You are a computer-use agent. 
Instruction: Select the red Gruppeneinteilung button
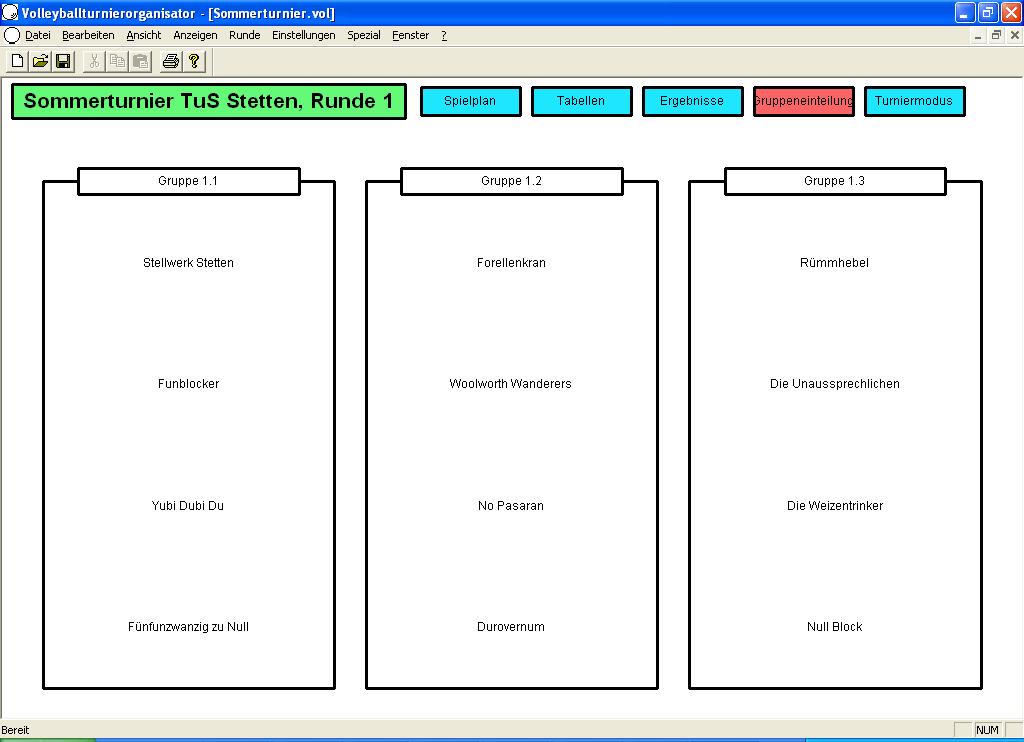point(803,101)
